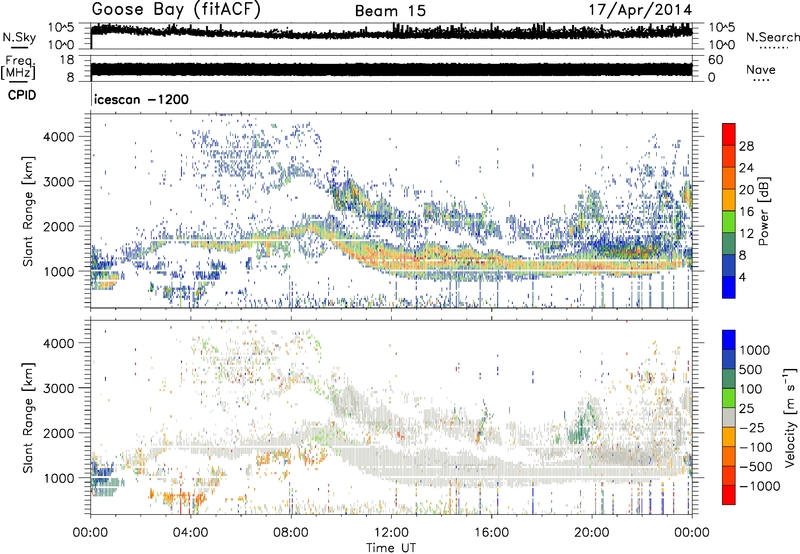Screen dimensions: 800x554
Task: Click the '04:00' time axis label
Action: point(190,533)
